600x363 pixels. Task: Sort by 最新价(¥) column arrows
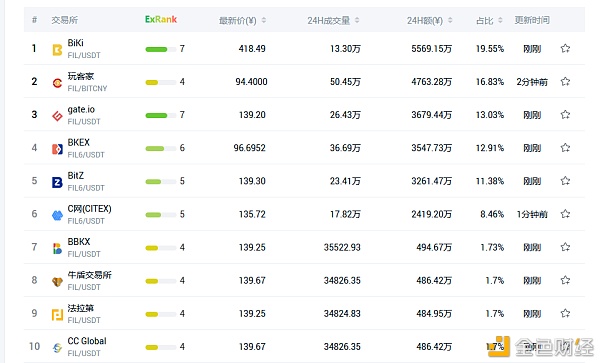coord(264,20)
